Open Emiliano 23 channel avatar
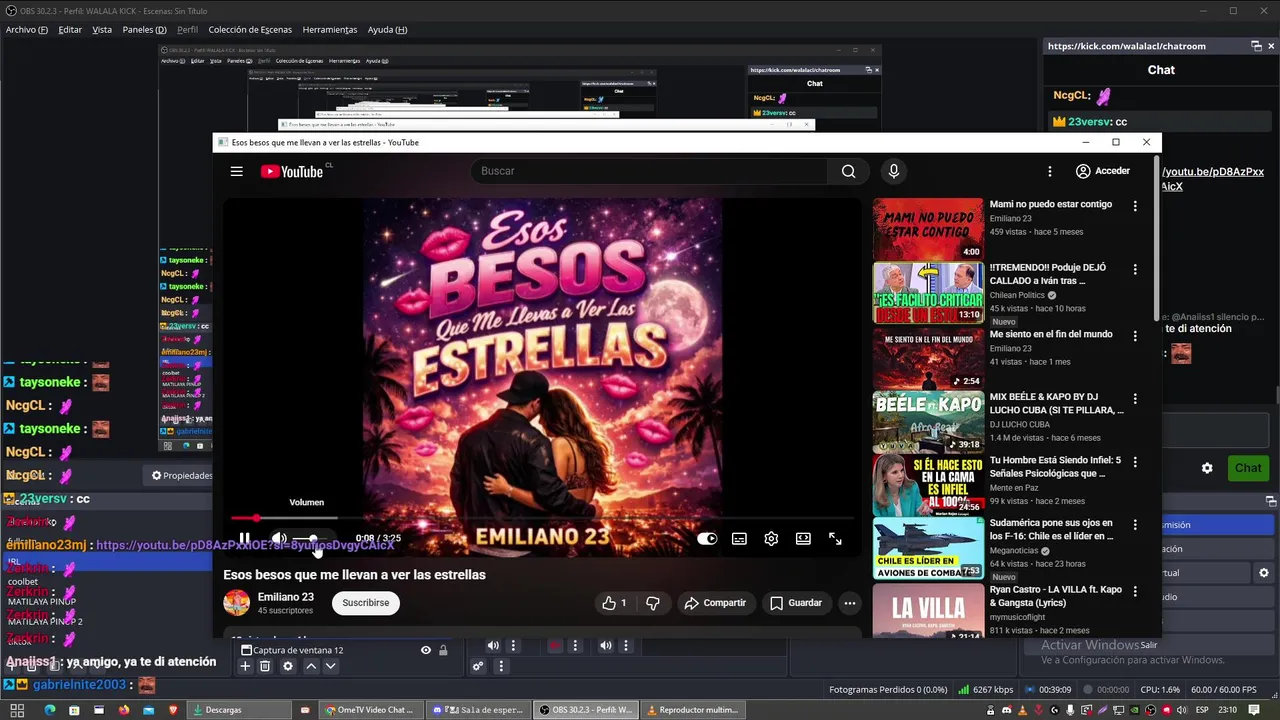 pyautogui.click(x=236, y=602)
